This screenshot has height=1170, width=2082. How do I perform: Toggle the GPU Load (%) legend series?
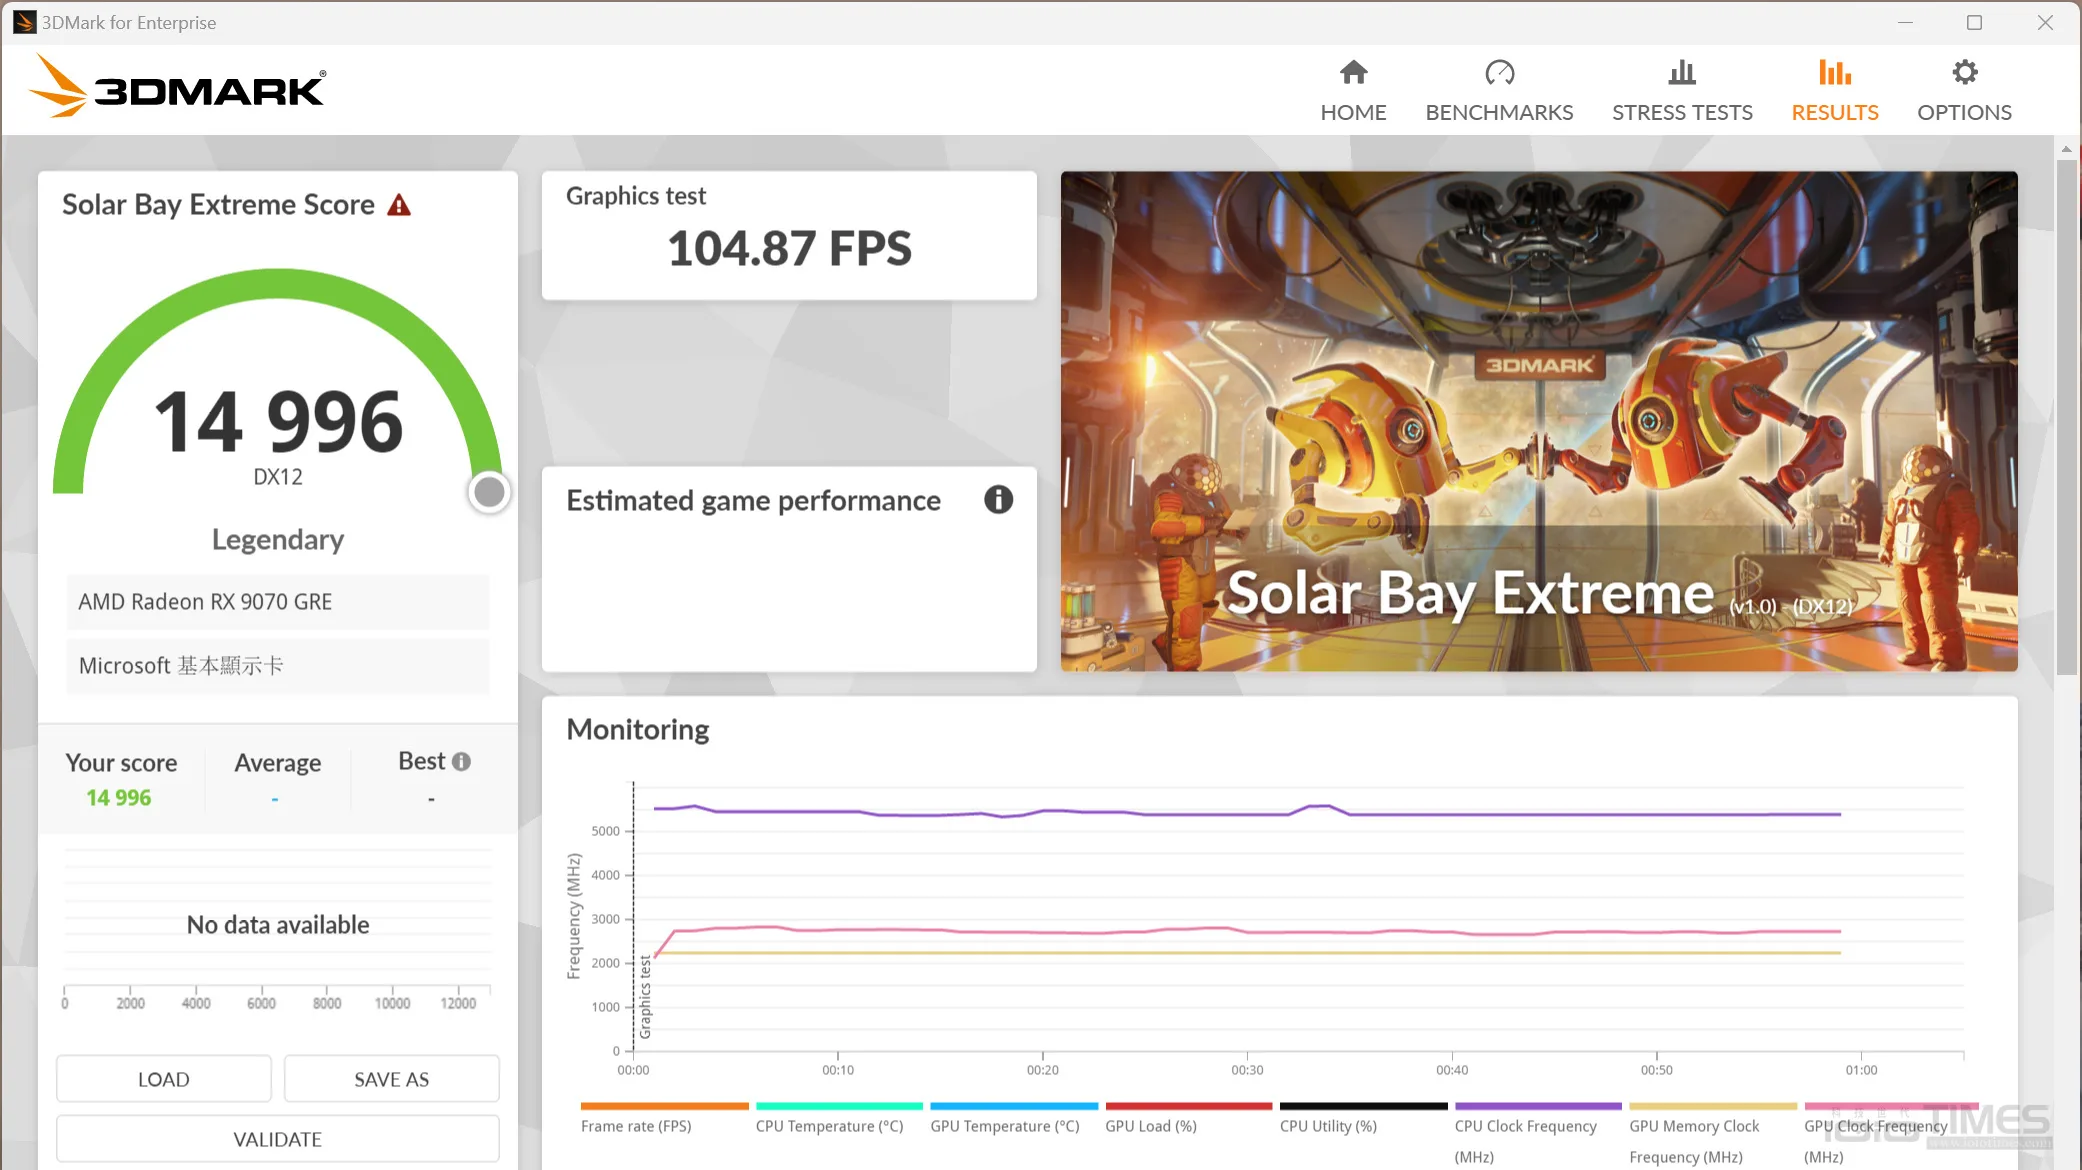(1188, 1118)
